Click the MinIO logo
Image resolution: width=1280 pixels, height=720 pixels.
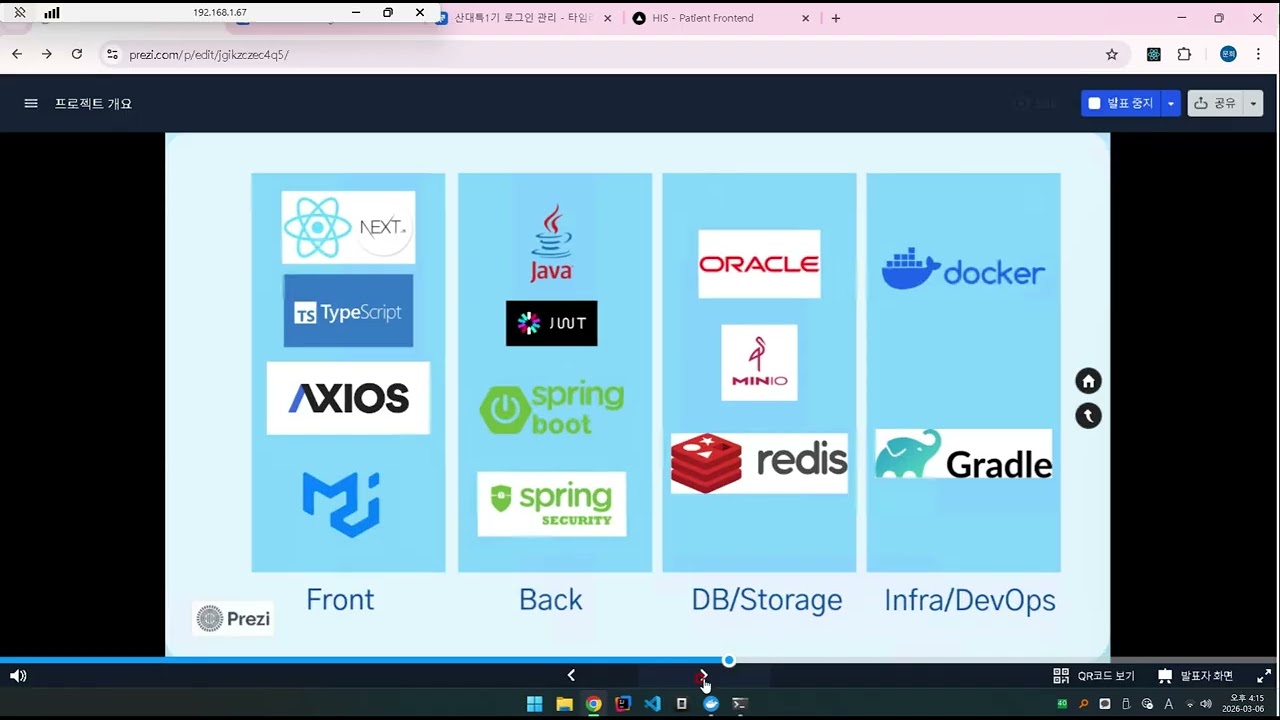[759, 362]
